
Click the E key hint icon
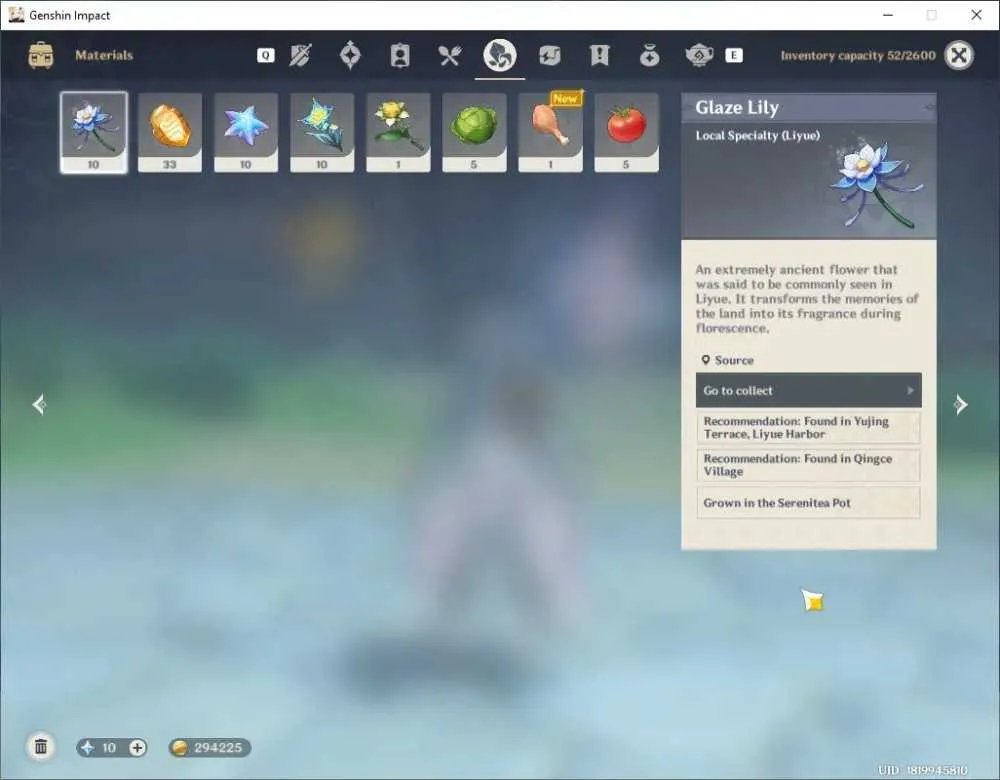(x=734, y=55)
